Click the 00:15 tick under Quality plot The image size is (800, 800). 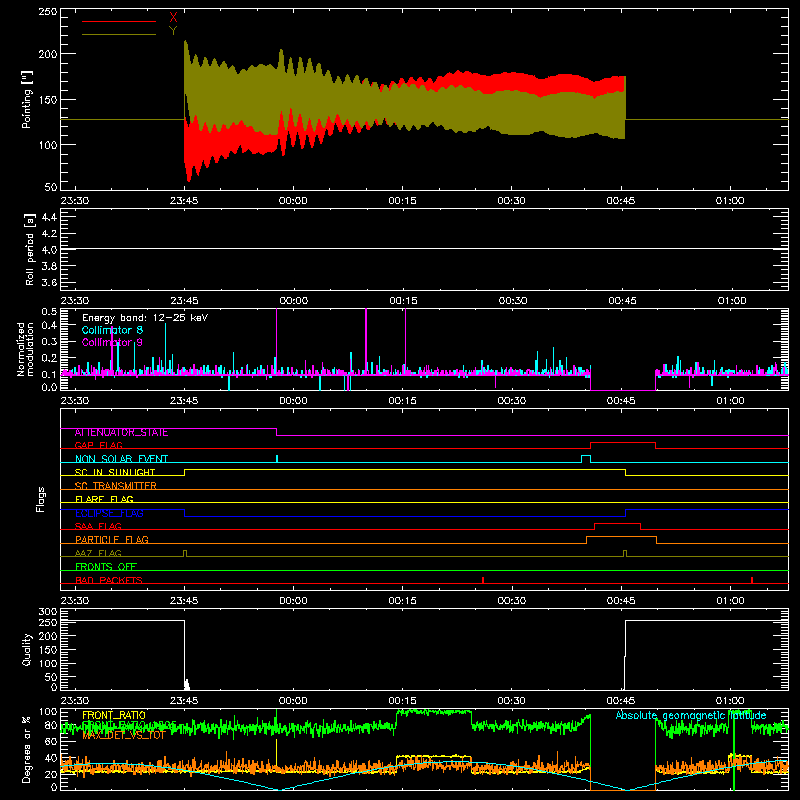click(403, 701)
